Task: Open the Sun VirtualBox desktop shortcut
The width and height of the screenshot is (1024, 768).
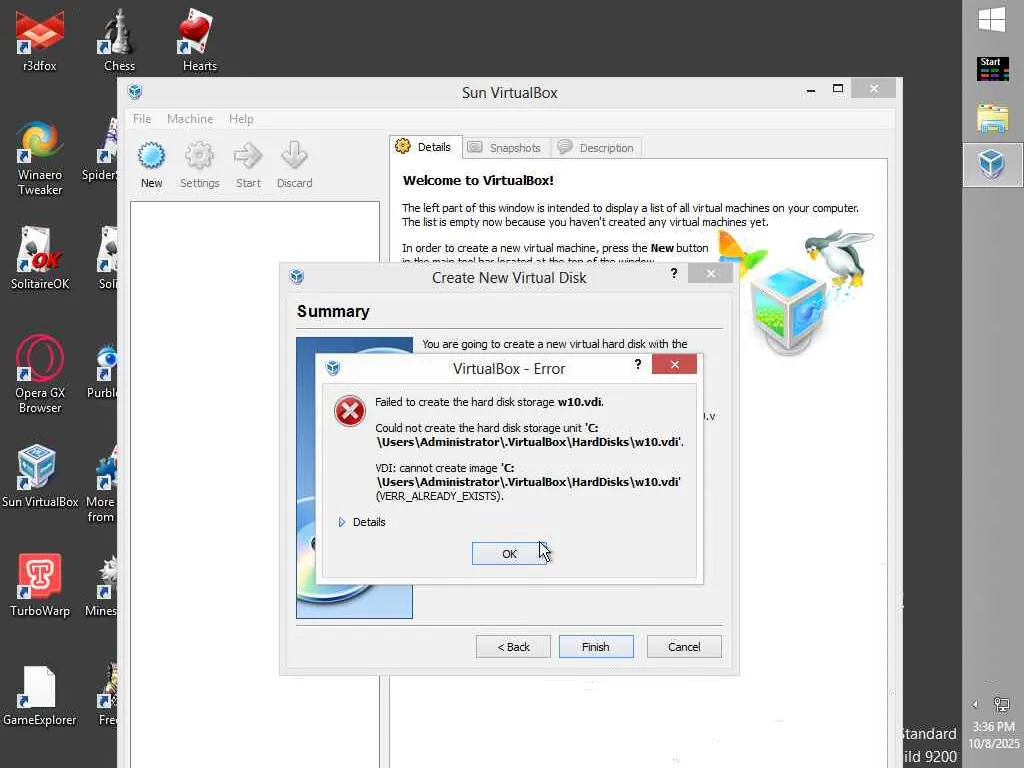Action: coord(40,477)
